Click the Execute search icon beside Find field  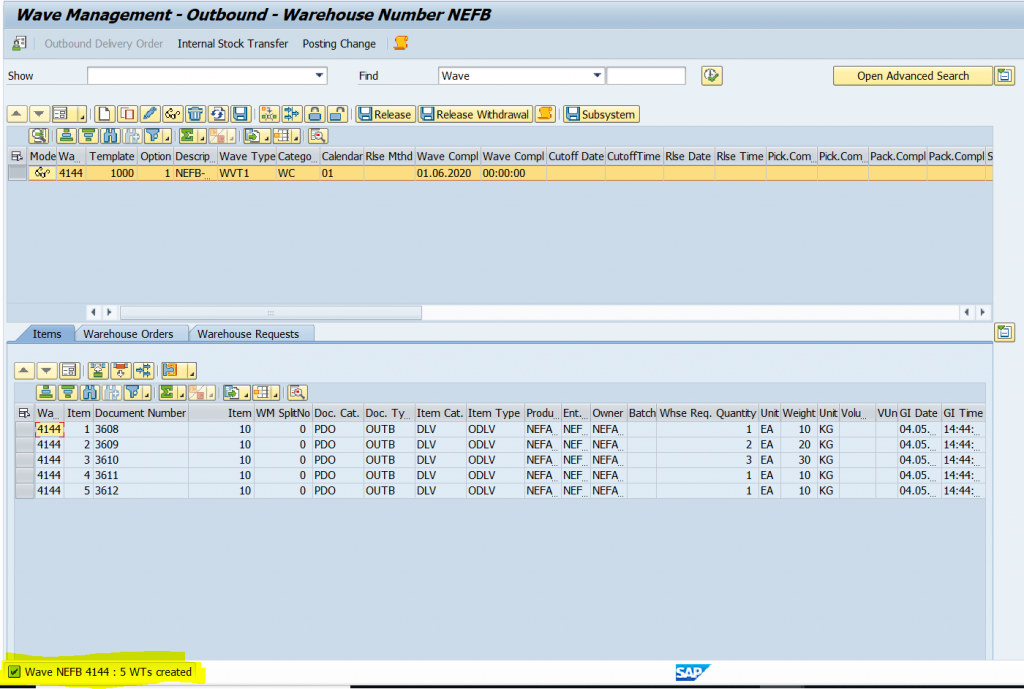click(711, 76)
